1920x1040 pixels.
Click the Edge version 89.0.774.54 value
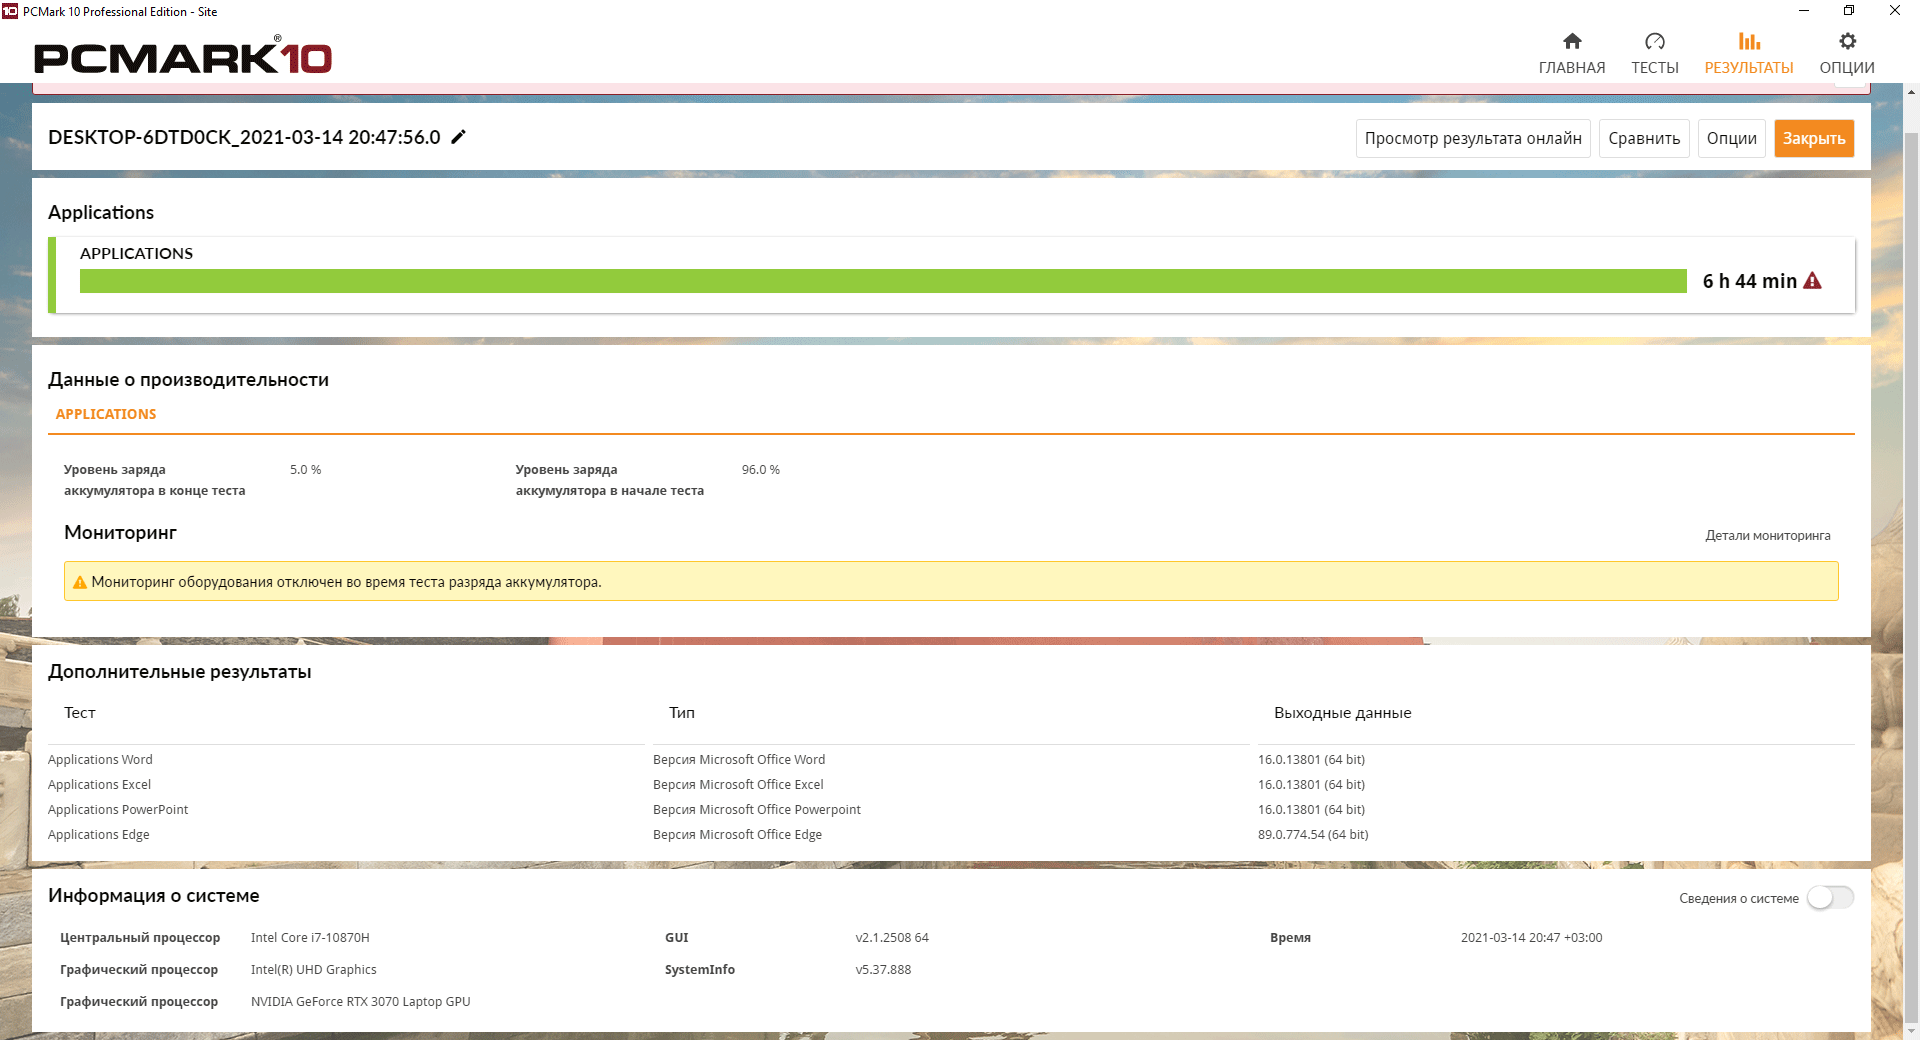(1313, 835)
